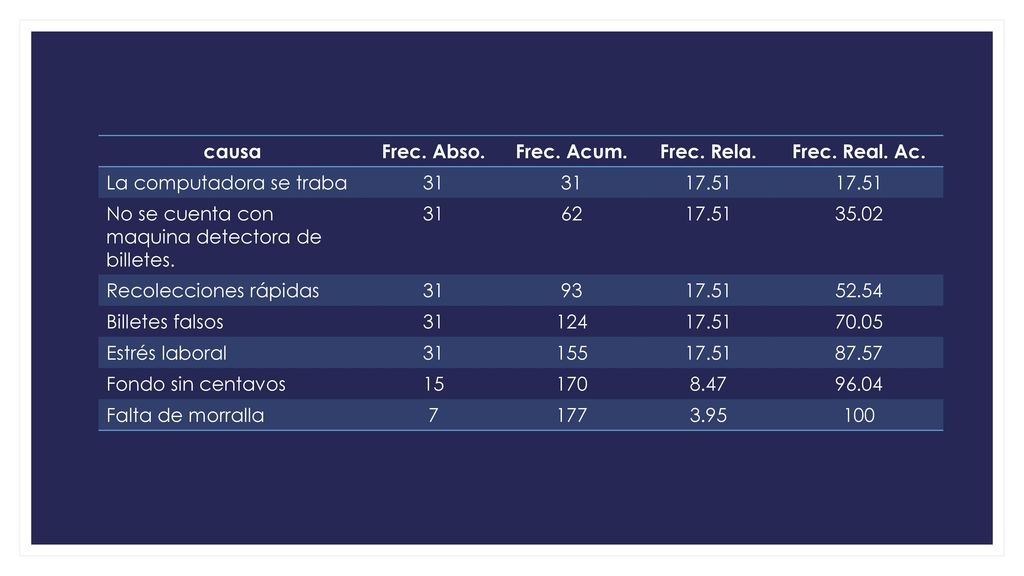Click the 'Frec. Acum.' header cell
The image size is (1024, 576).
(571, 152)
